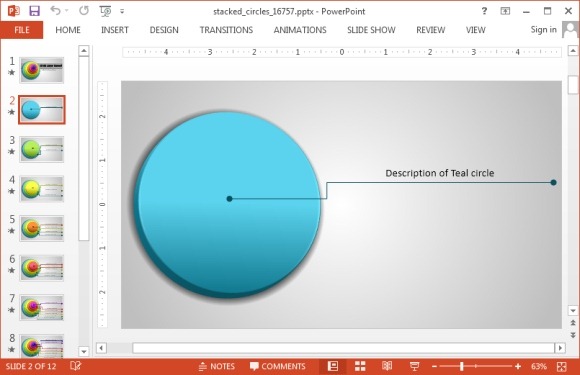Click the Repeat/Redo icon
The image size is (580, 375).
click(84, 11)
